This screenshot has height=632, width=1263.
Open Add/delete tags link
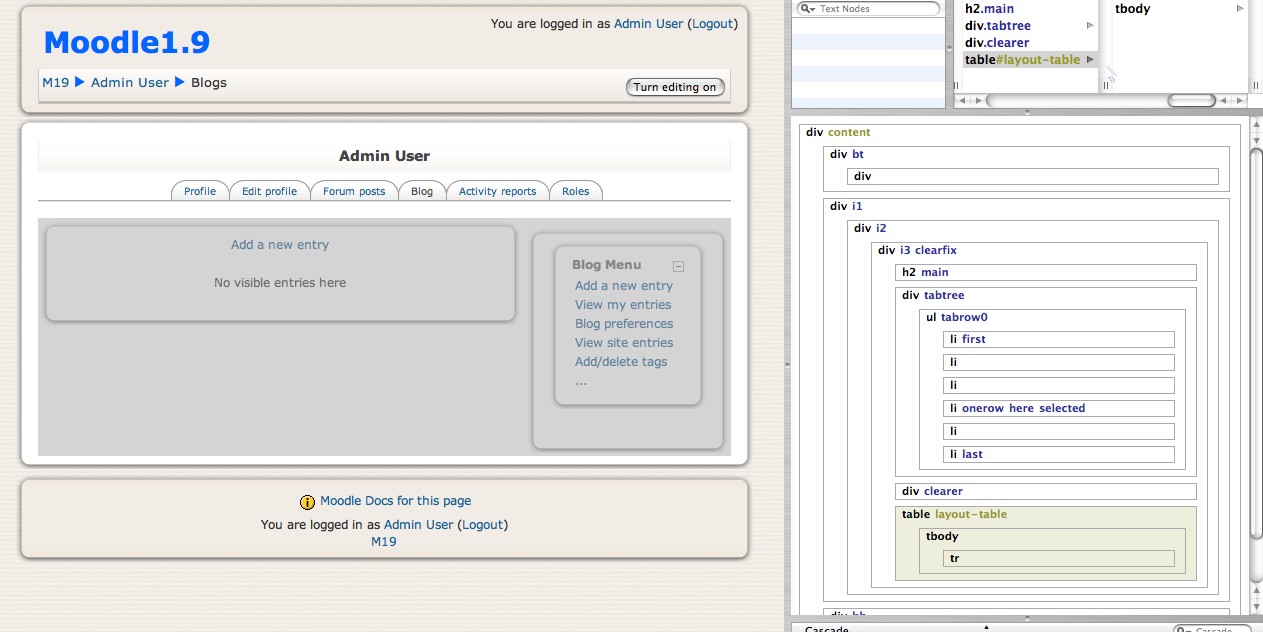(x=621, y=361)
